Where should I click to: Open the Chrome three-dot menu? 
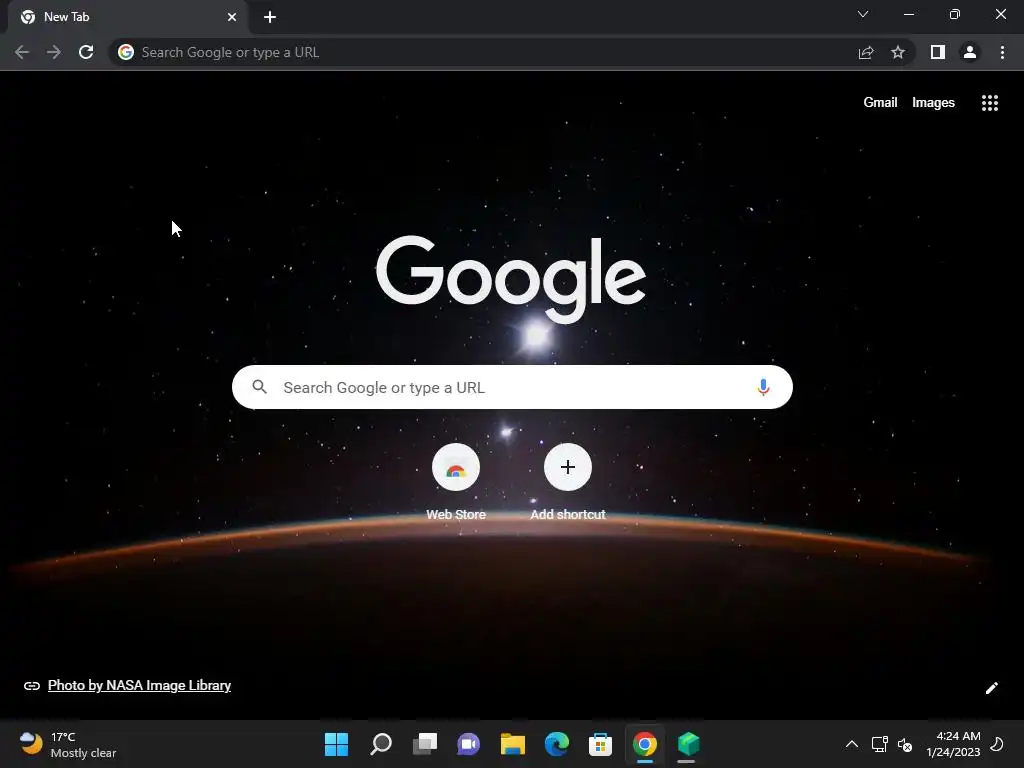click(x=1002, y=52)
